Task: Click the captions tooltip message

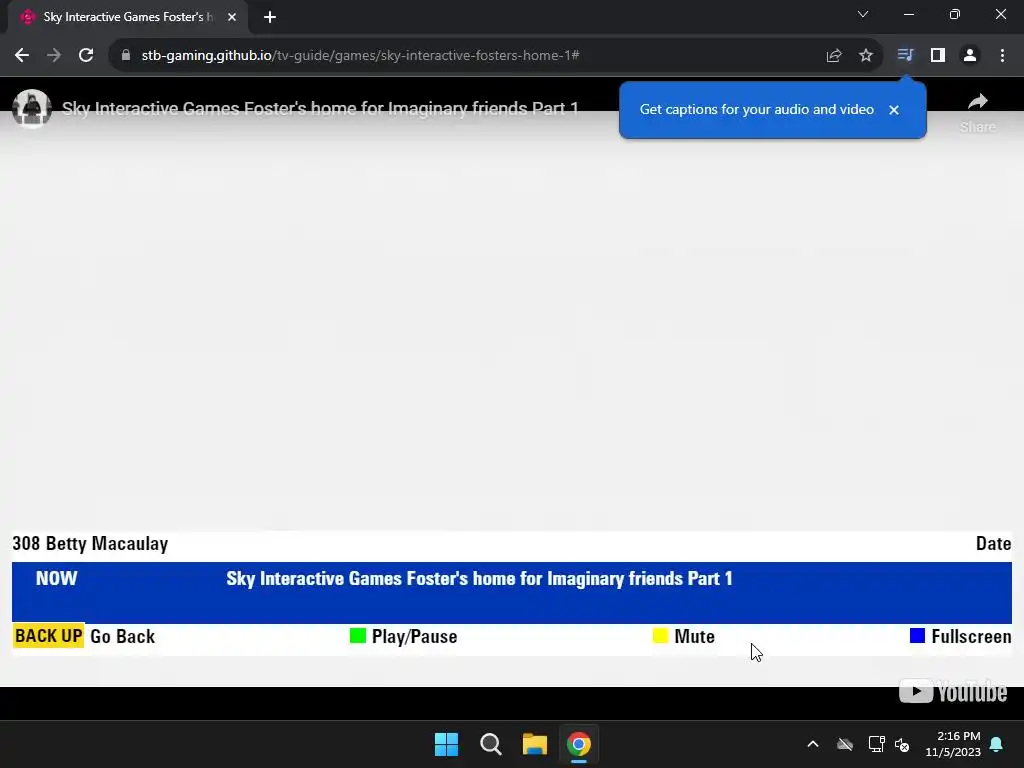Action: pyautogui.click(x=757, y=110)
